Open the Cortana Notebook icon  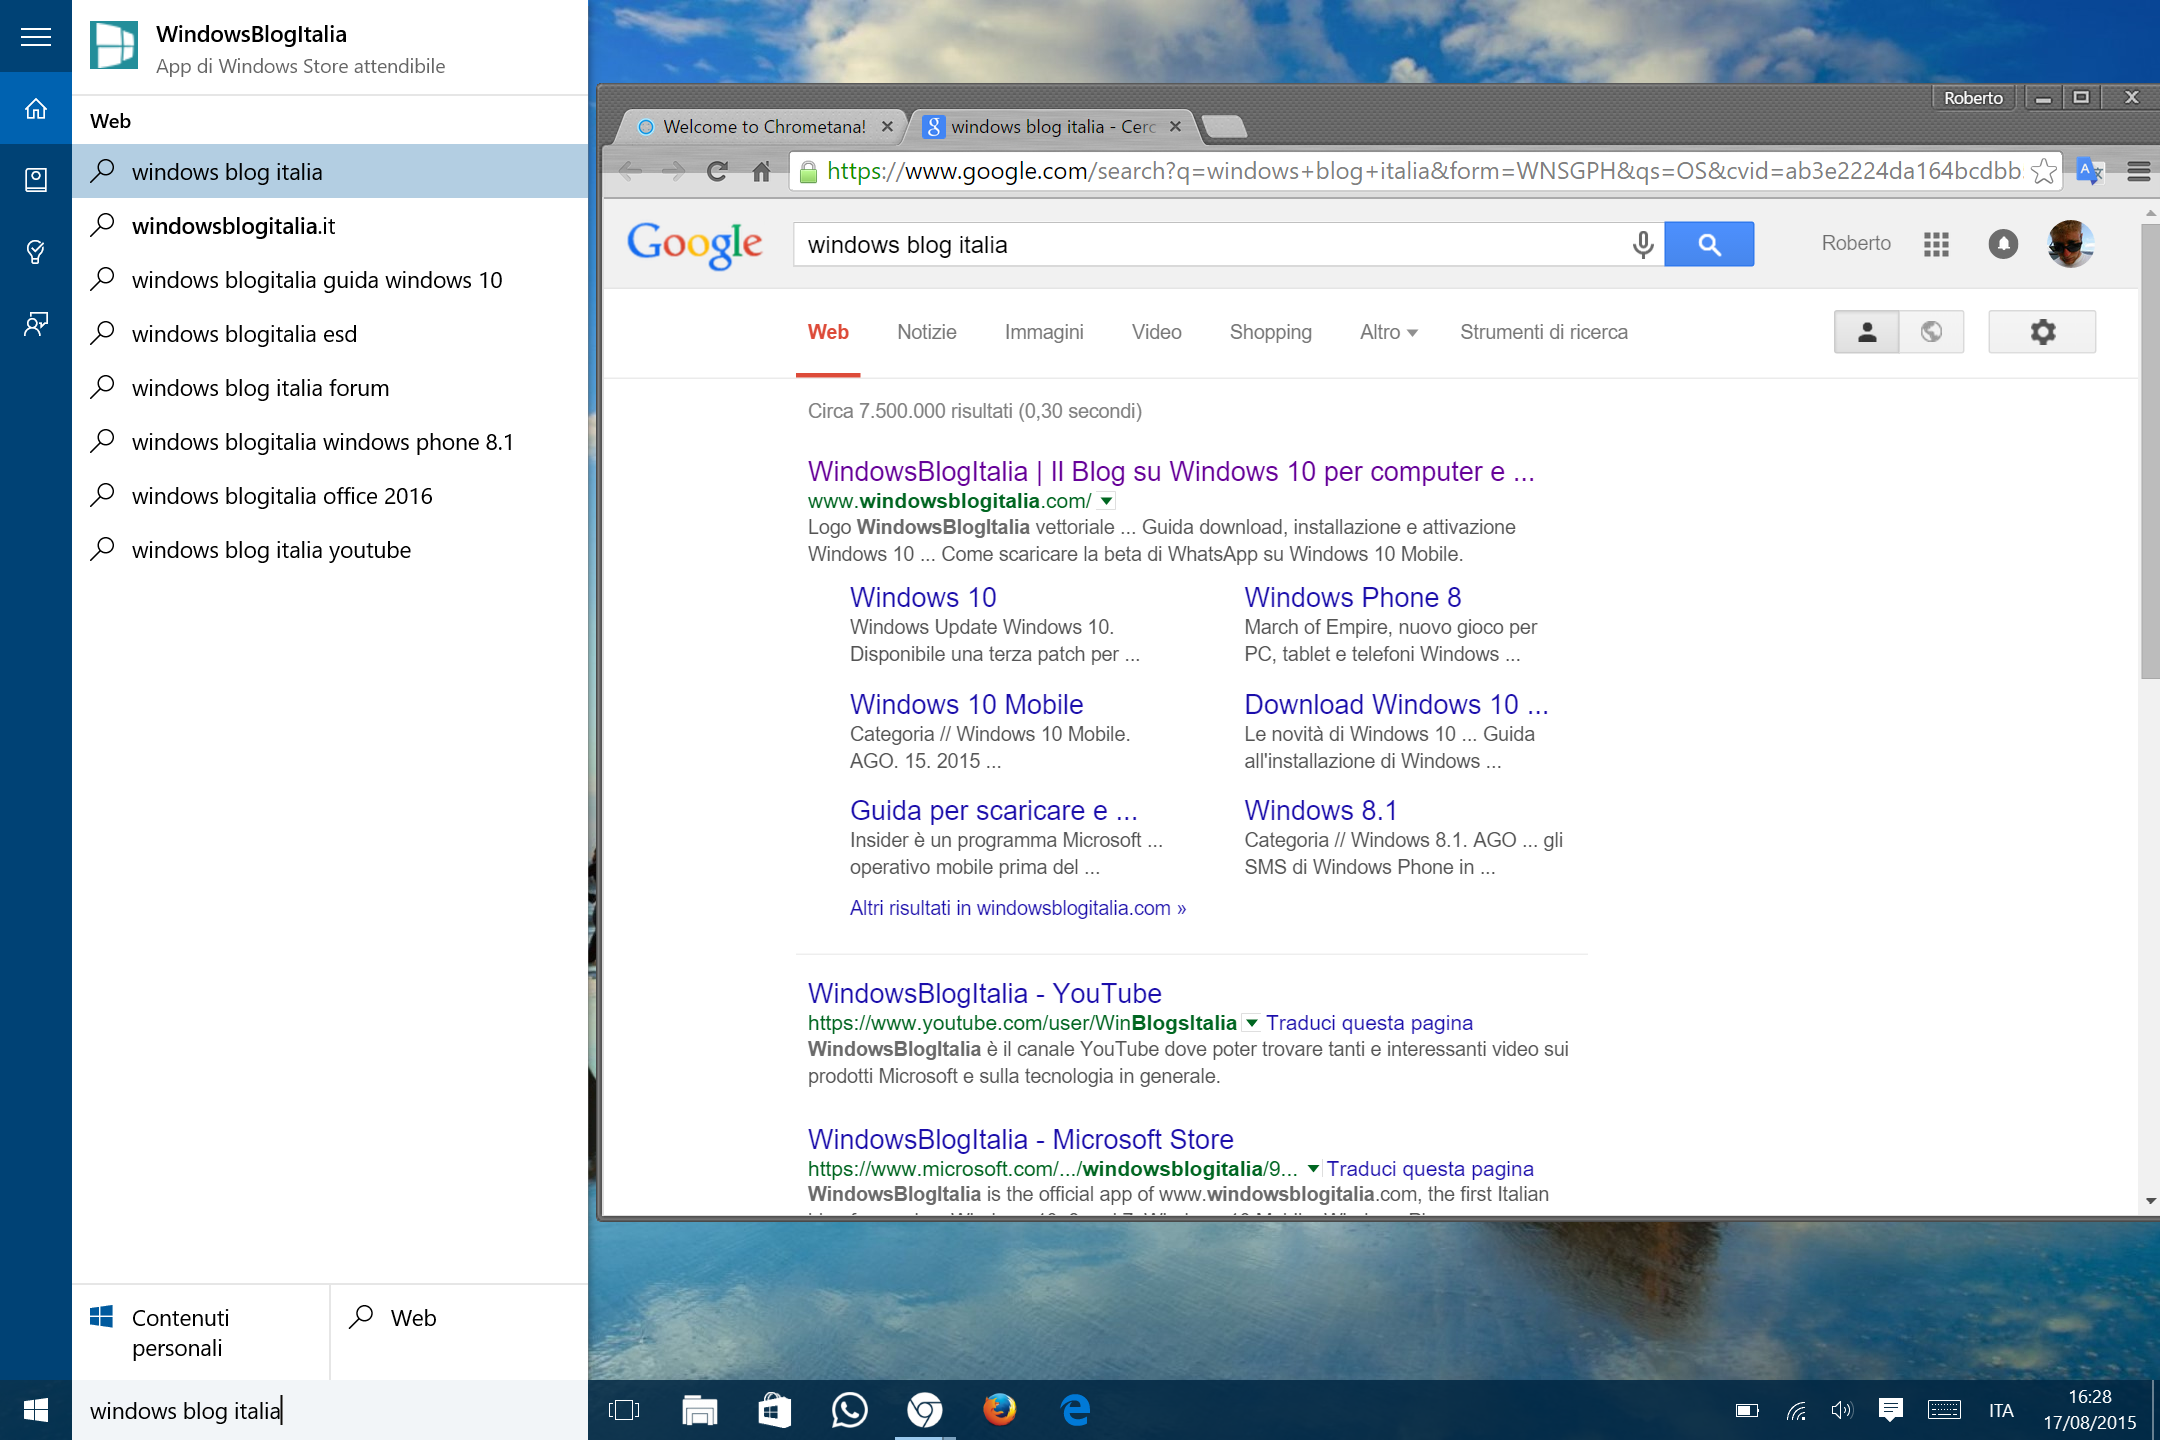pyautogui.click(x=36, y=180)
